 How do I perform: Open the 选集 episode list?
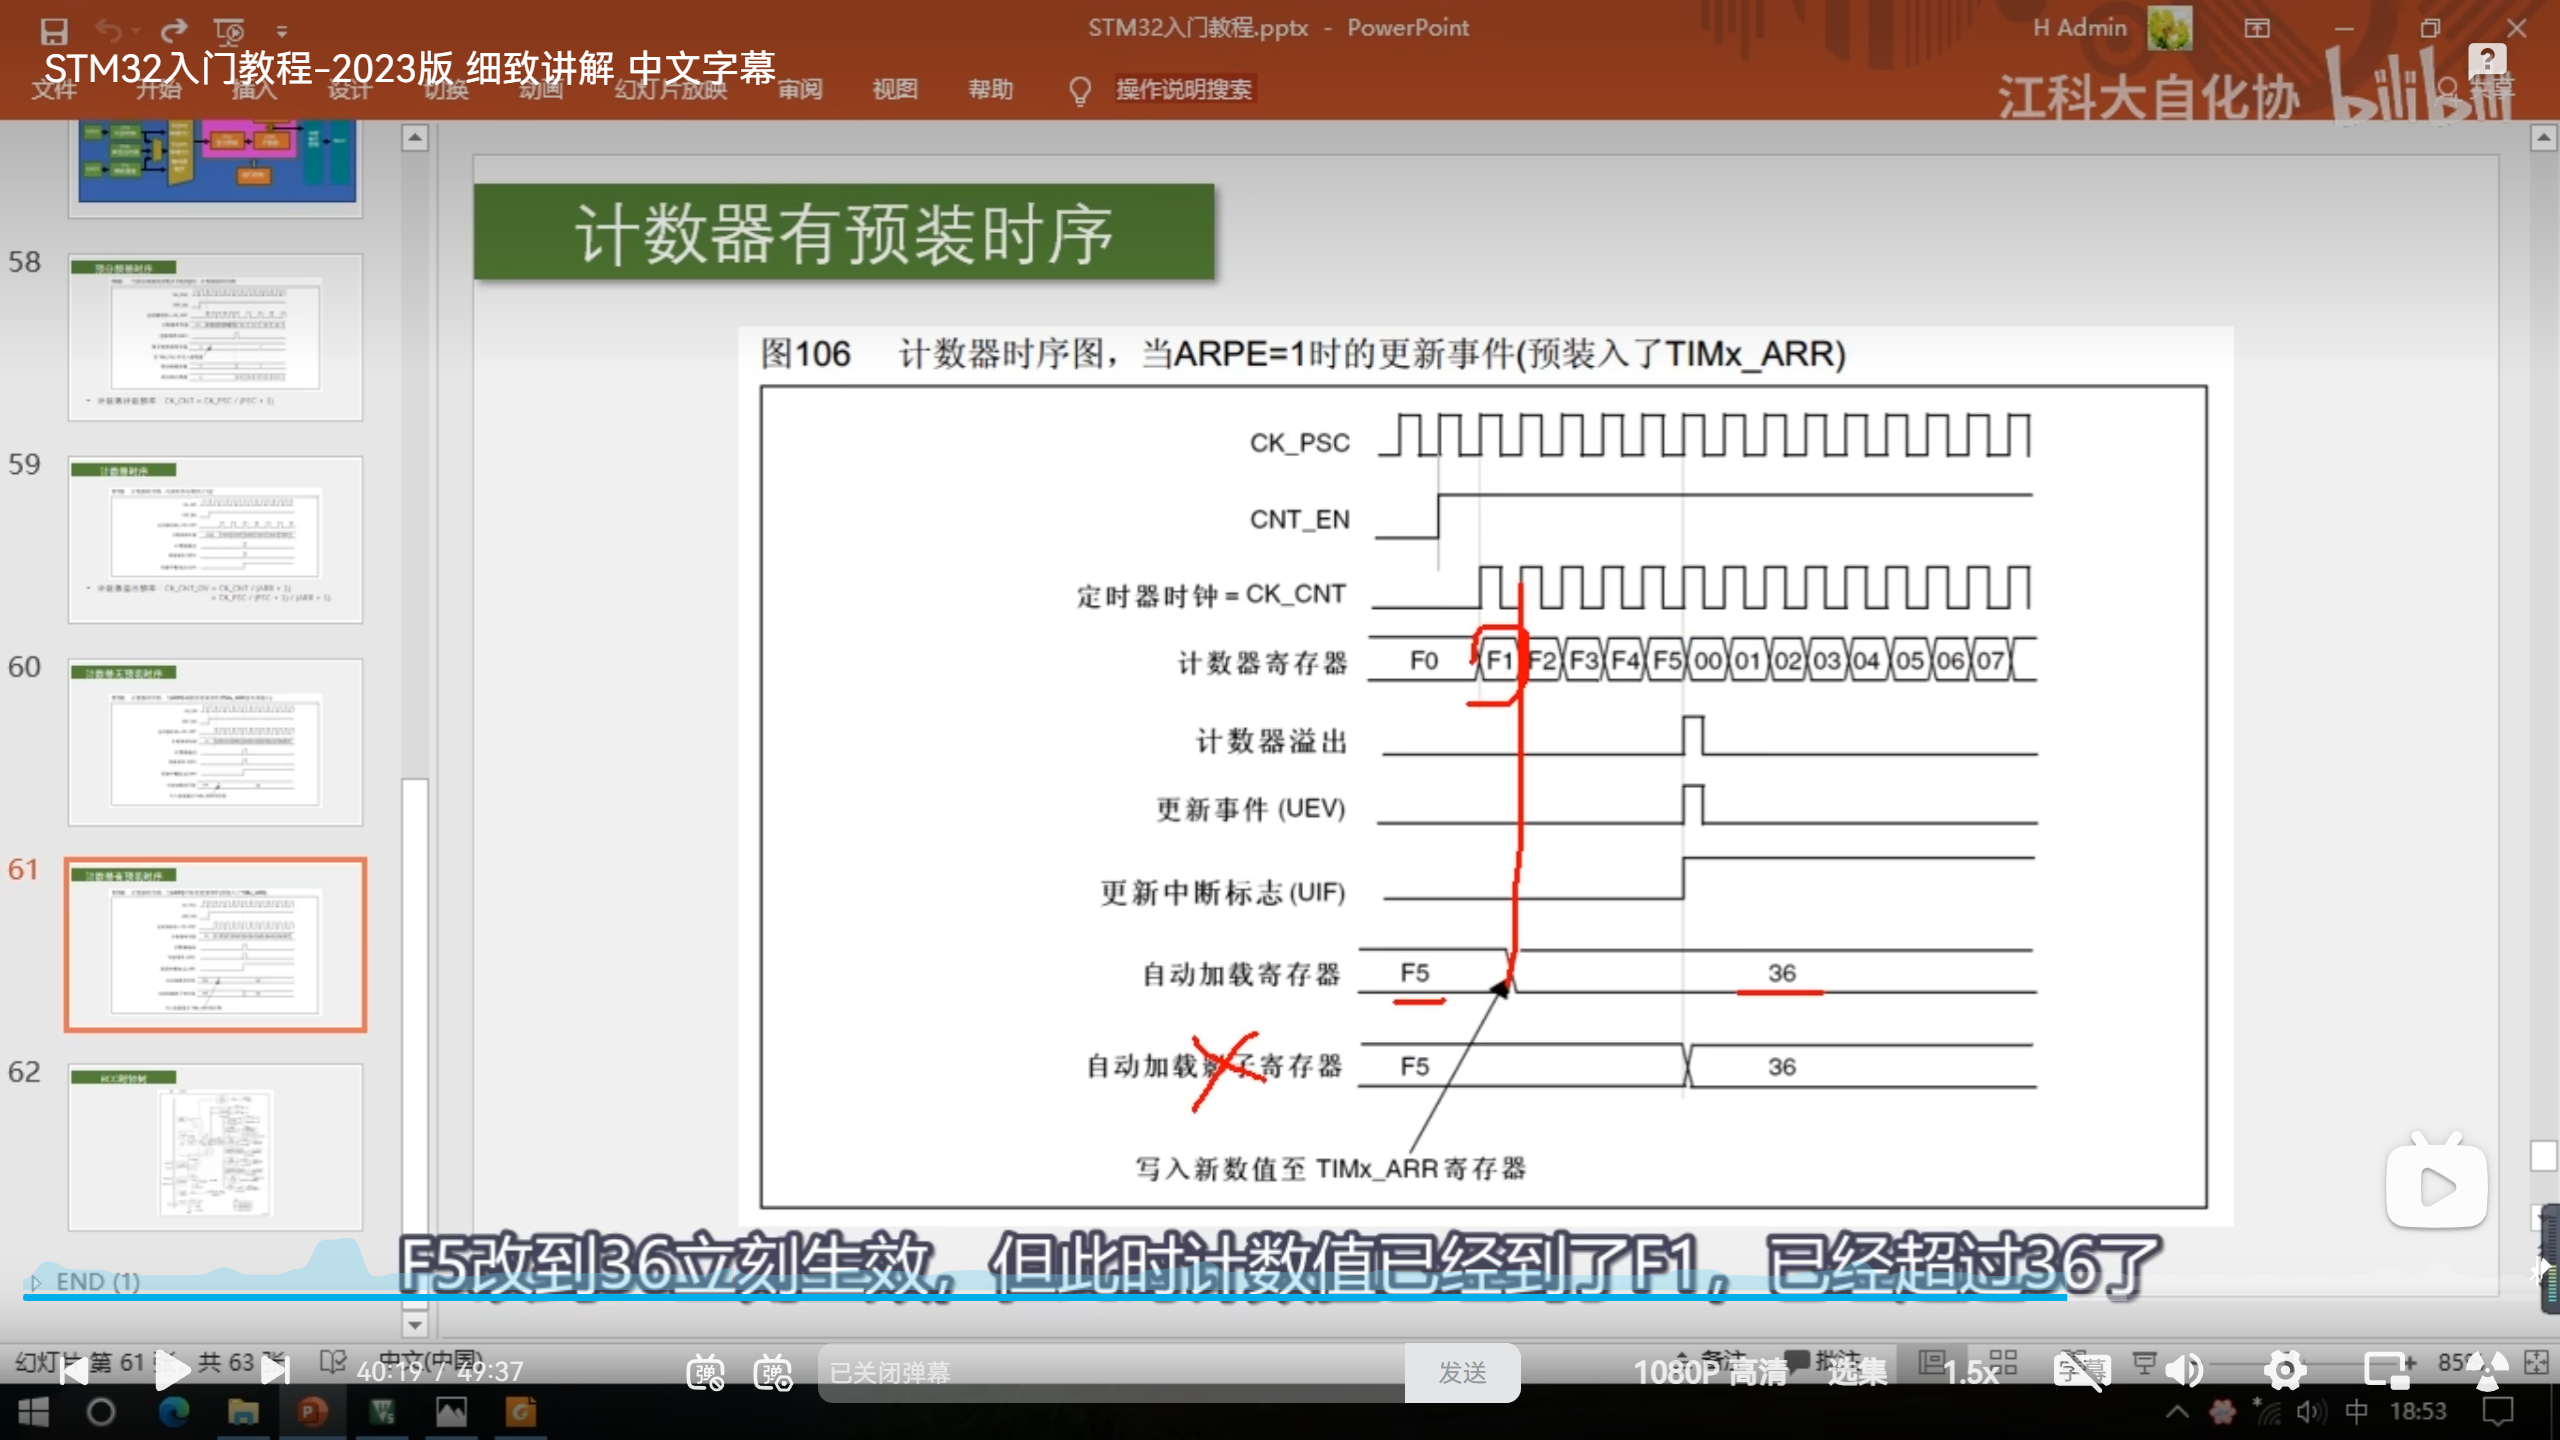tap(1857, 1372)
